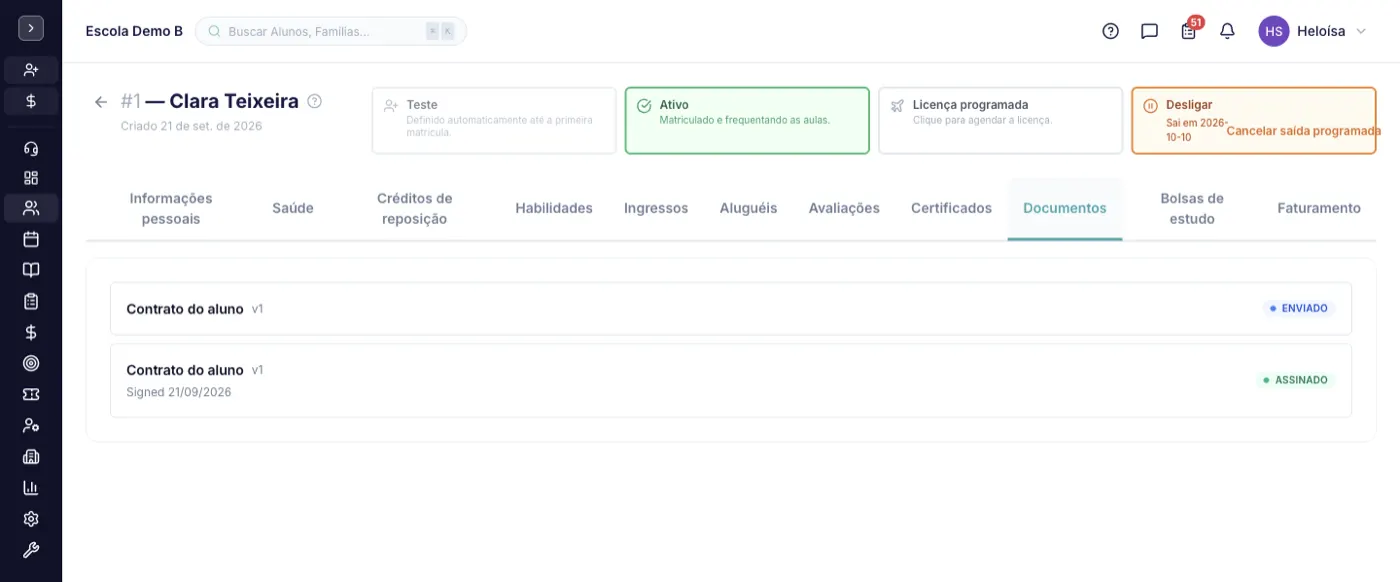
Task: Click the Signed 21/09/2026 text
Action: click(179, 392)
